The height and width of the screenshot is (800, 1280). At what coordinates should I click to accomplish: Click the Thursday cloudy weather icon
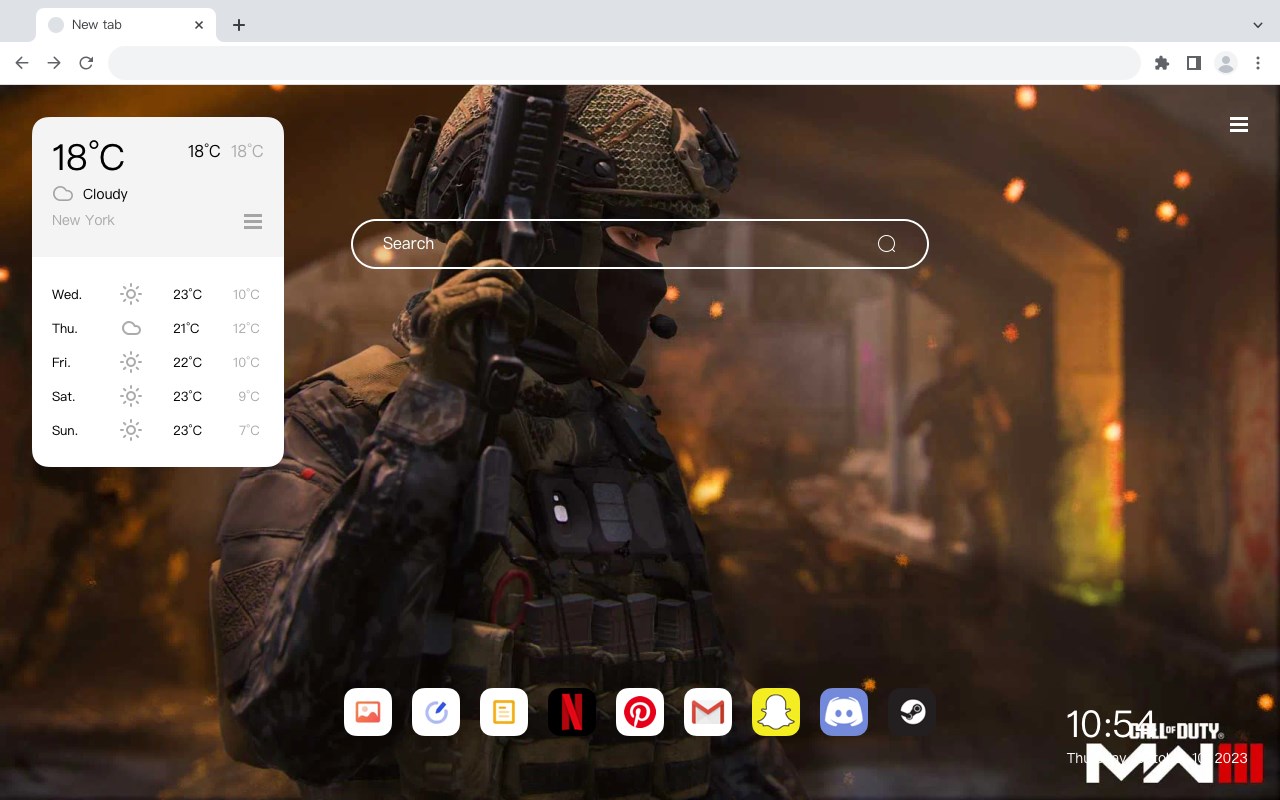click(131, 328)
